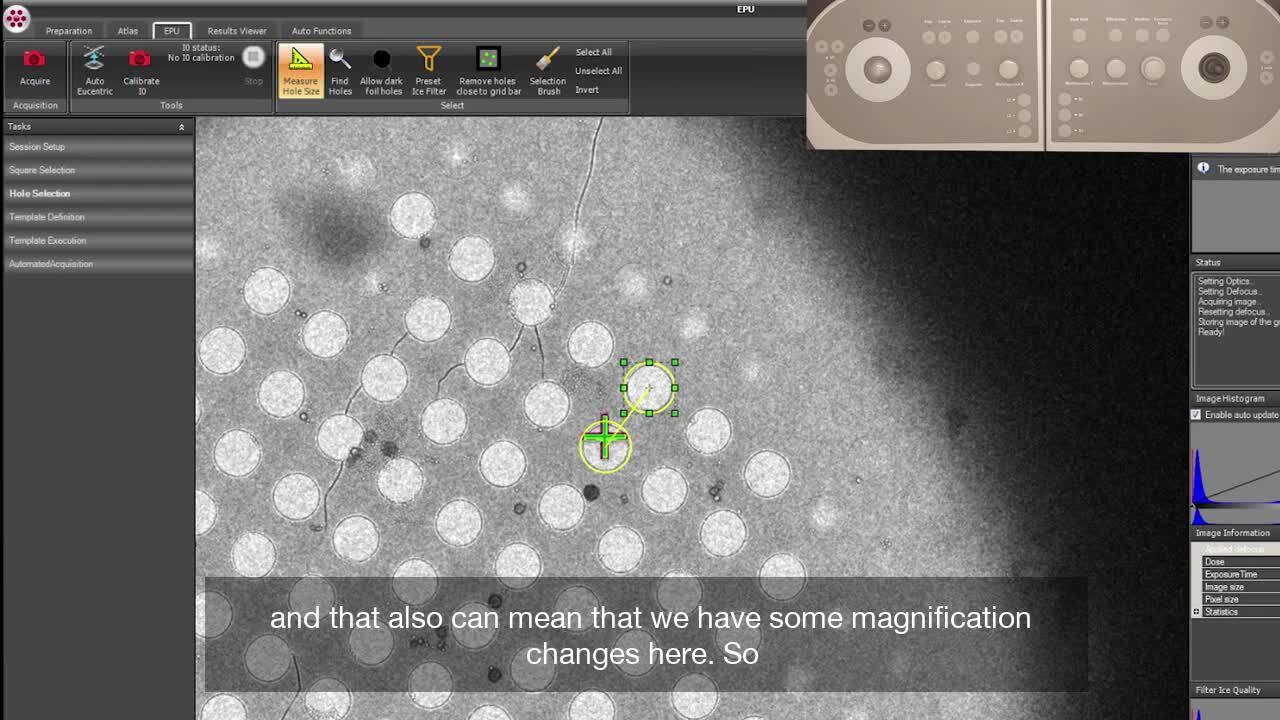Switch to the Atlas tab

tap(128, 31)
